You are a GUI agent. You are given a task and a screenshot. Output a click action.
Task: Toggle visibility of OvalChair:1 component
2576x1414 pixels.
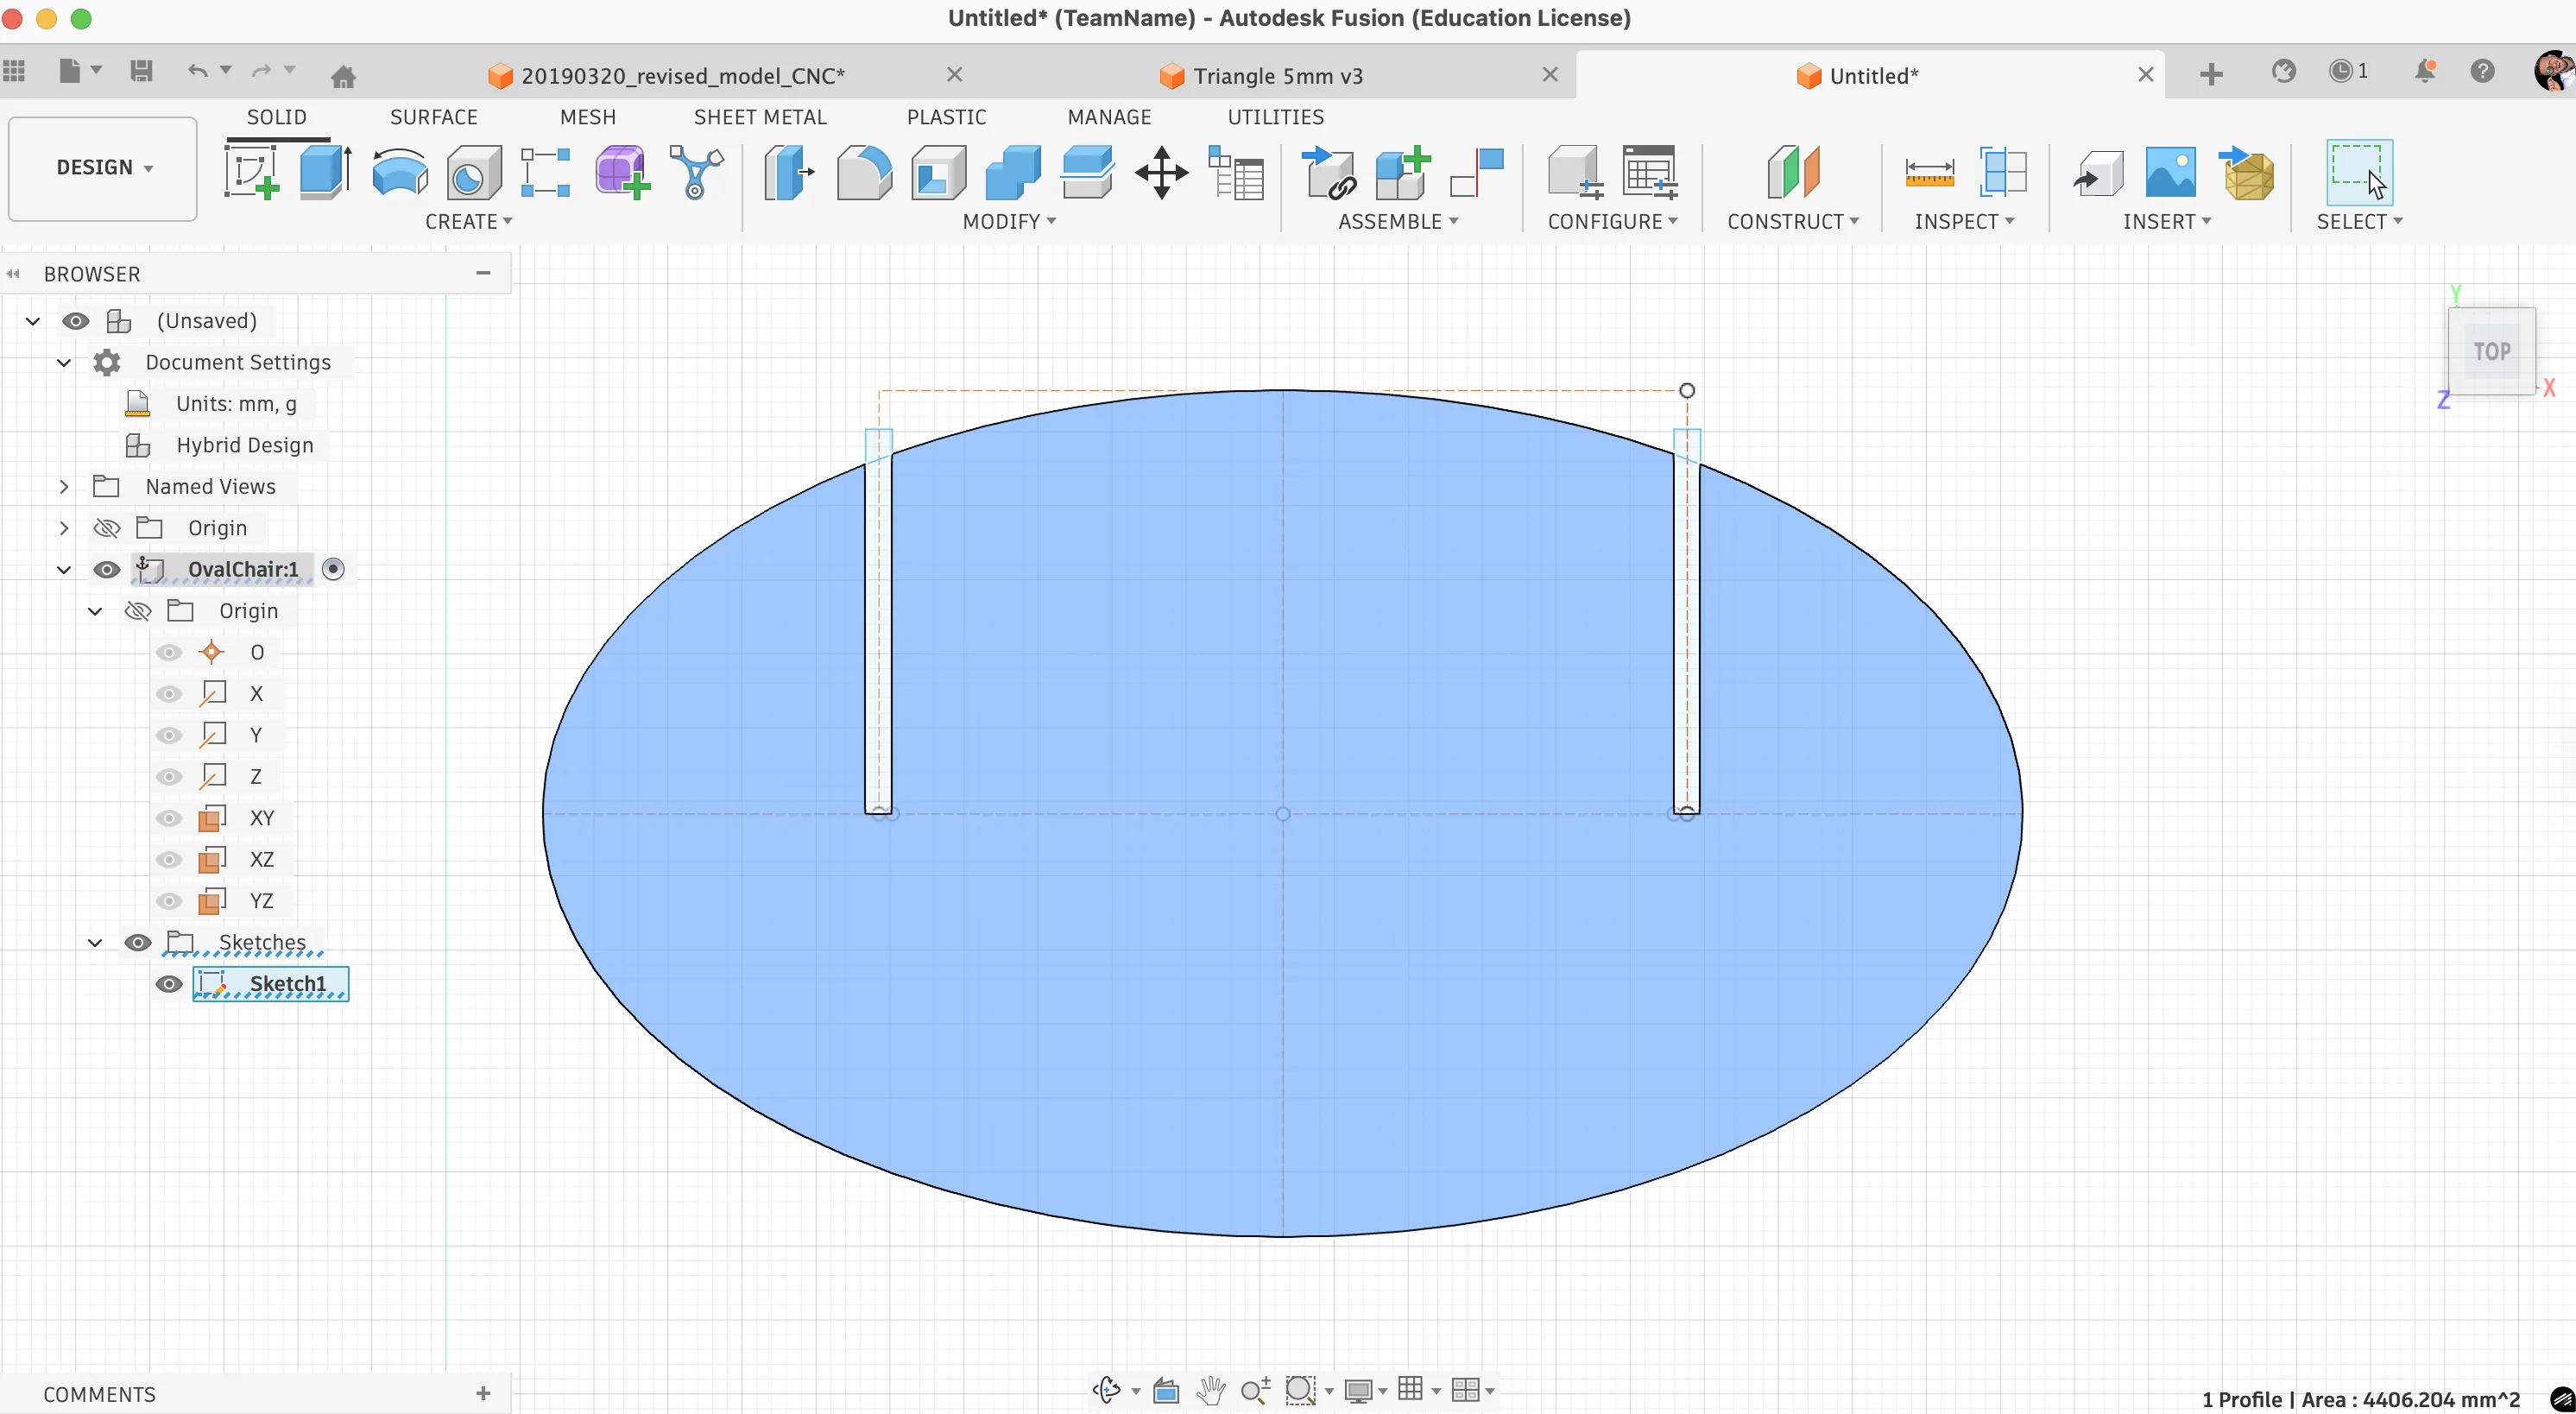tap(107, 570)
